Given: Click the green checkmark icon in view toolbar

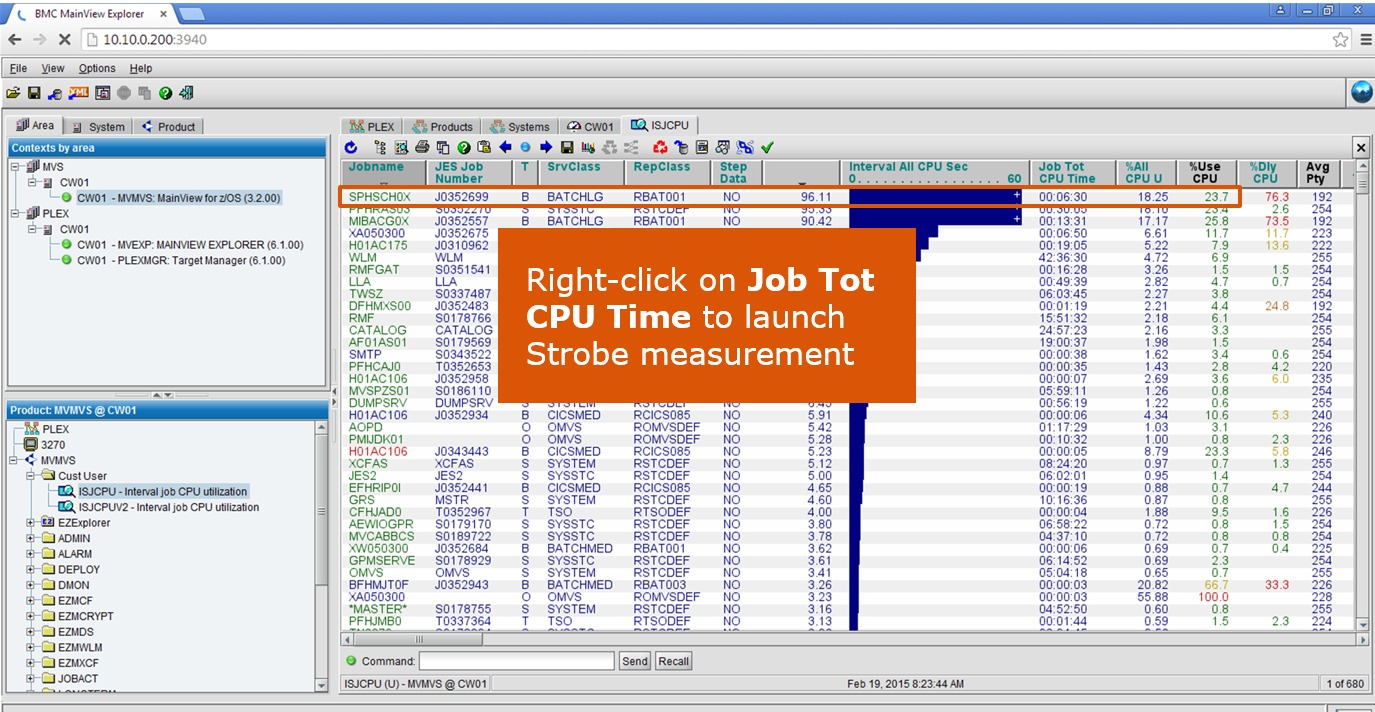Looking at the screenshot, I should [767, 147].
